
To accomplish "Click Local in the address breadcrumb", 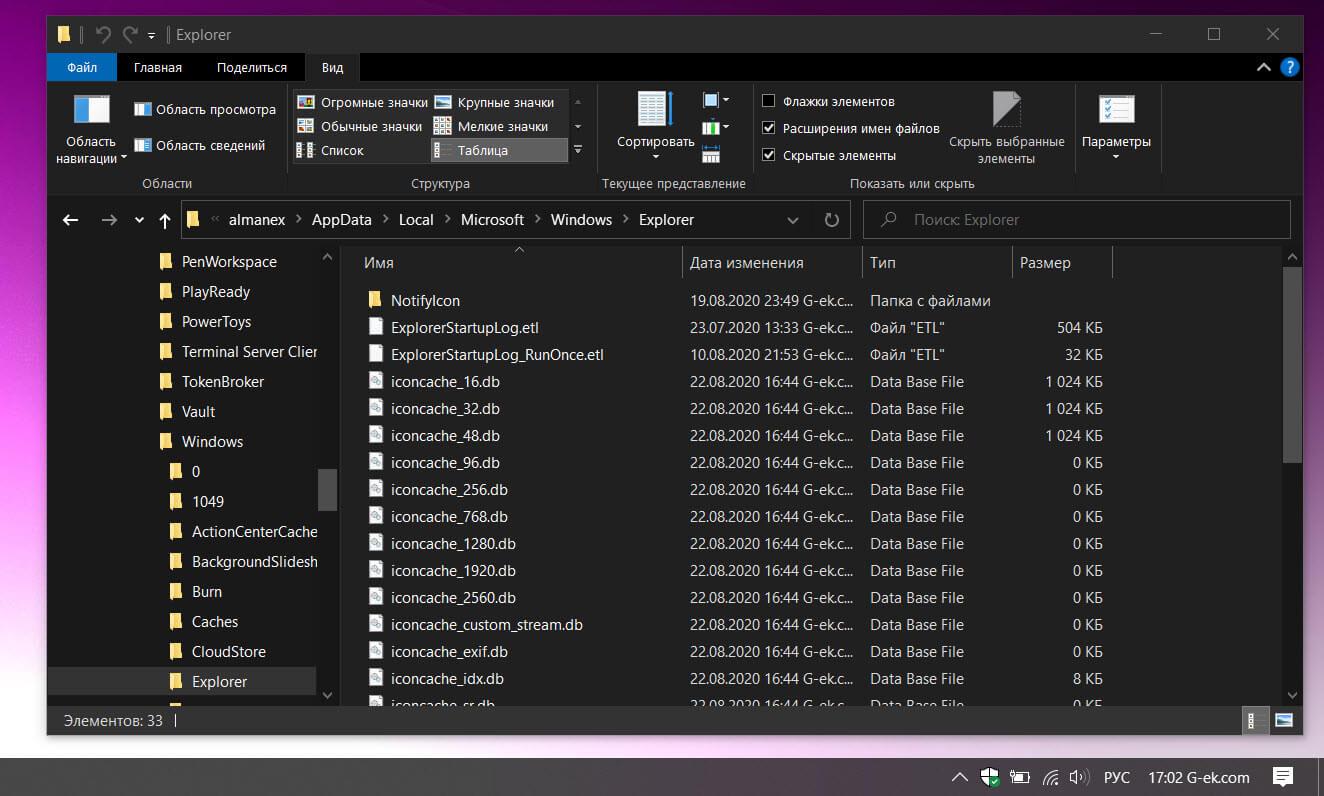I will pyautogui.click(x=416, y=220).
